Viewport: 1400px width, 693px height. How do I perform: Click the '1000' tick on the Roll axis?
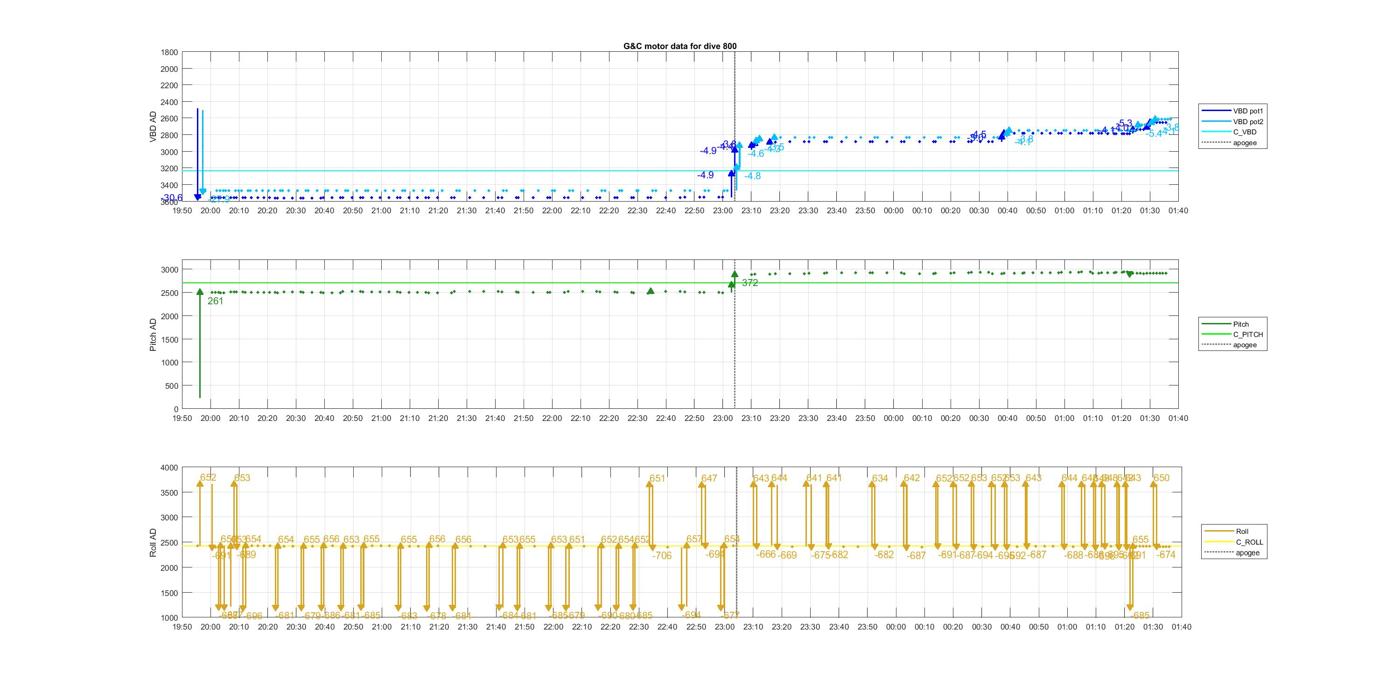click(x=169, y=617)
